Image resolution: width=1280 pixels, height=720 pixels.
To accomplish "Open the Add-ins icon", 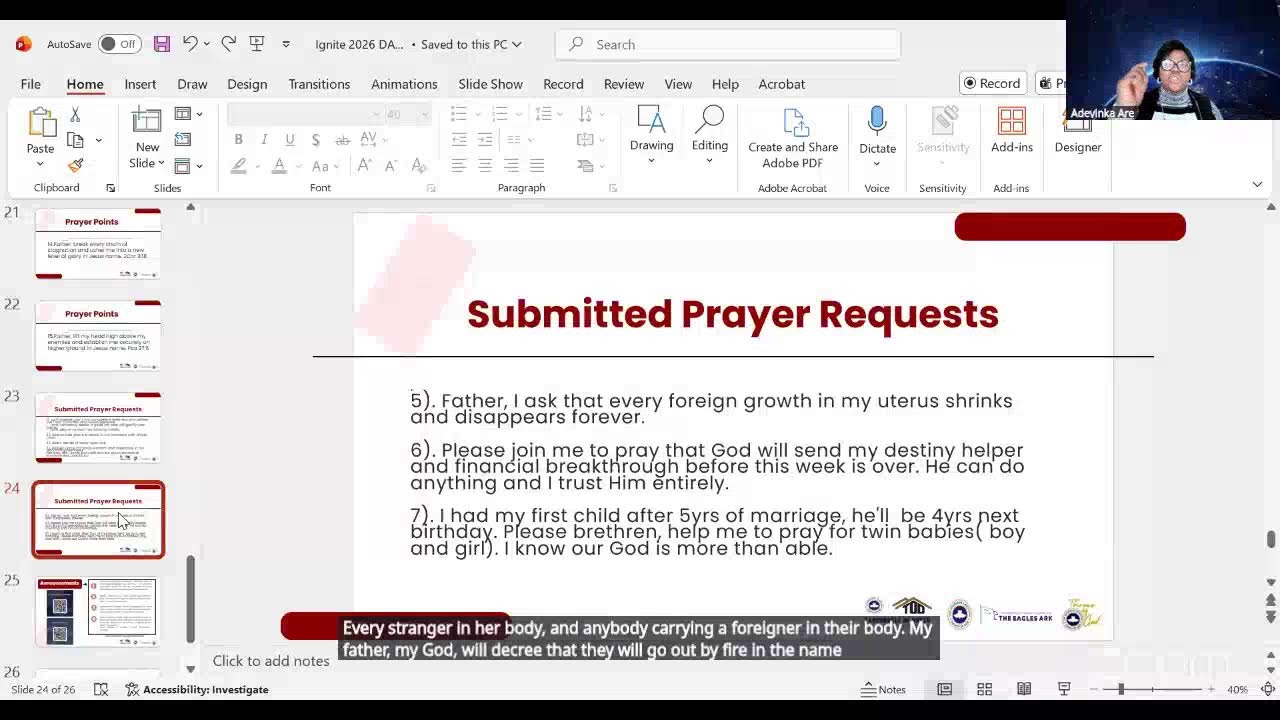I will 1012,122.
